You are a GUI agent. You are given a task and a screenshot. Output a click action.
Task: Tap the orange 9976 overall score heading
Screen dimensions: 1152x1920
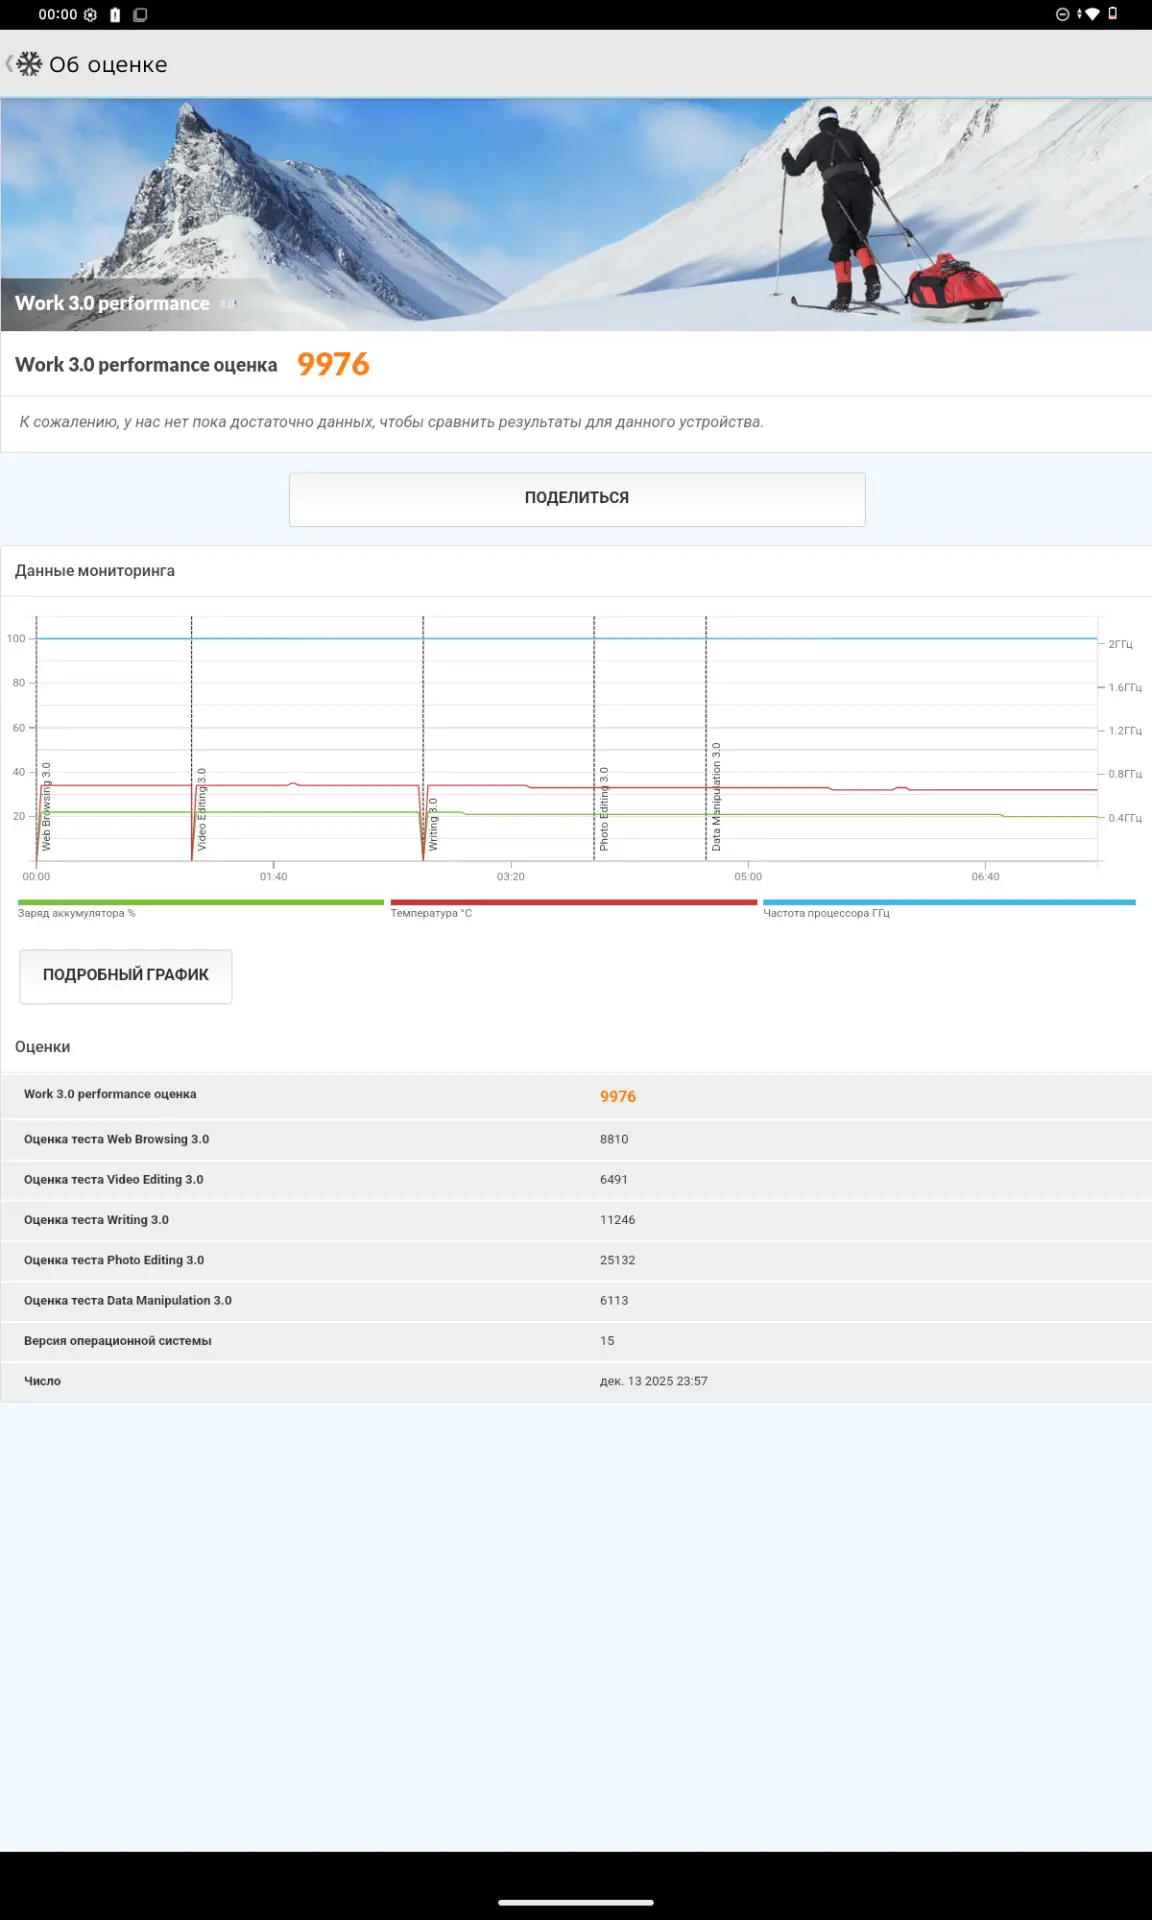(333, 364)
